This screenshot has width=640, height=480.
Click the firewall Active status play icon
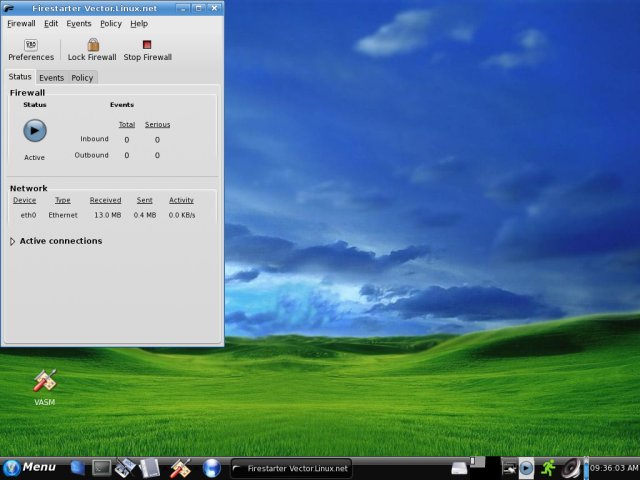tap(35, 130)
